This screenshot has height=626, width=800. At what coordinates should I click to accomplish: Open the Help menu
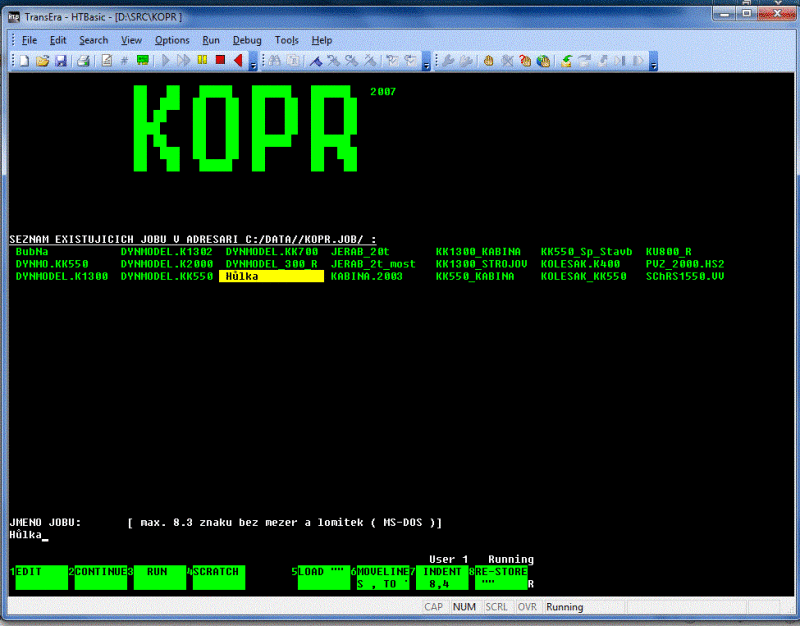321,40
